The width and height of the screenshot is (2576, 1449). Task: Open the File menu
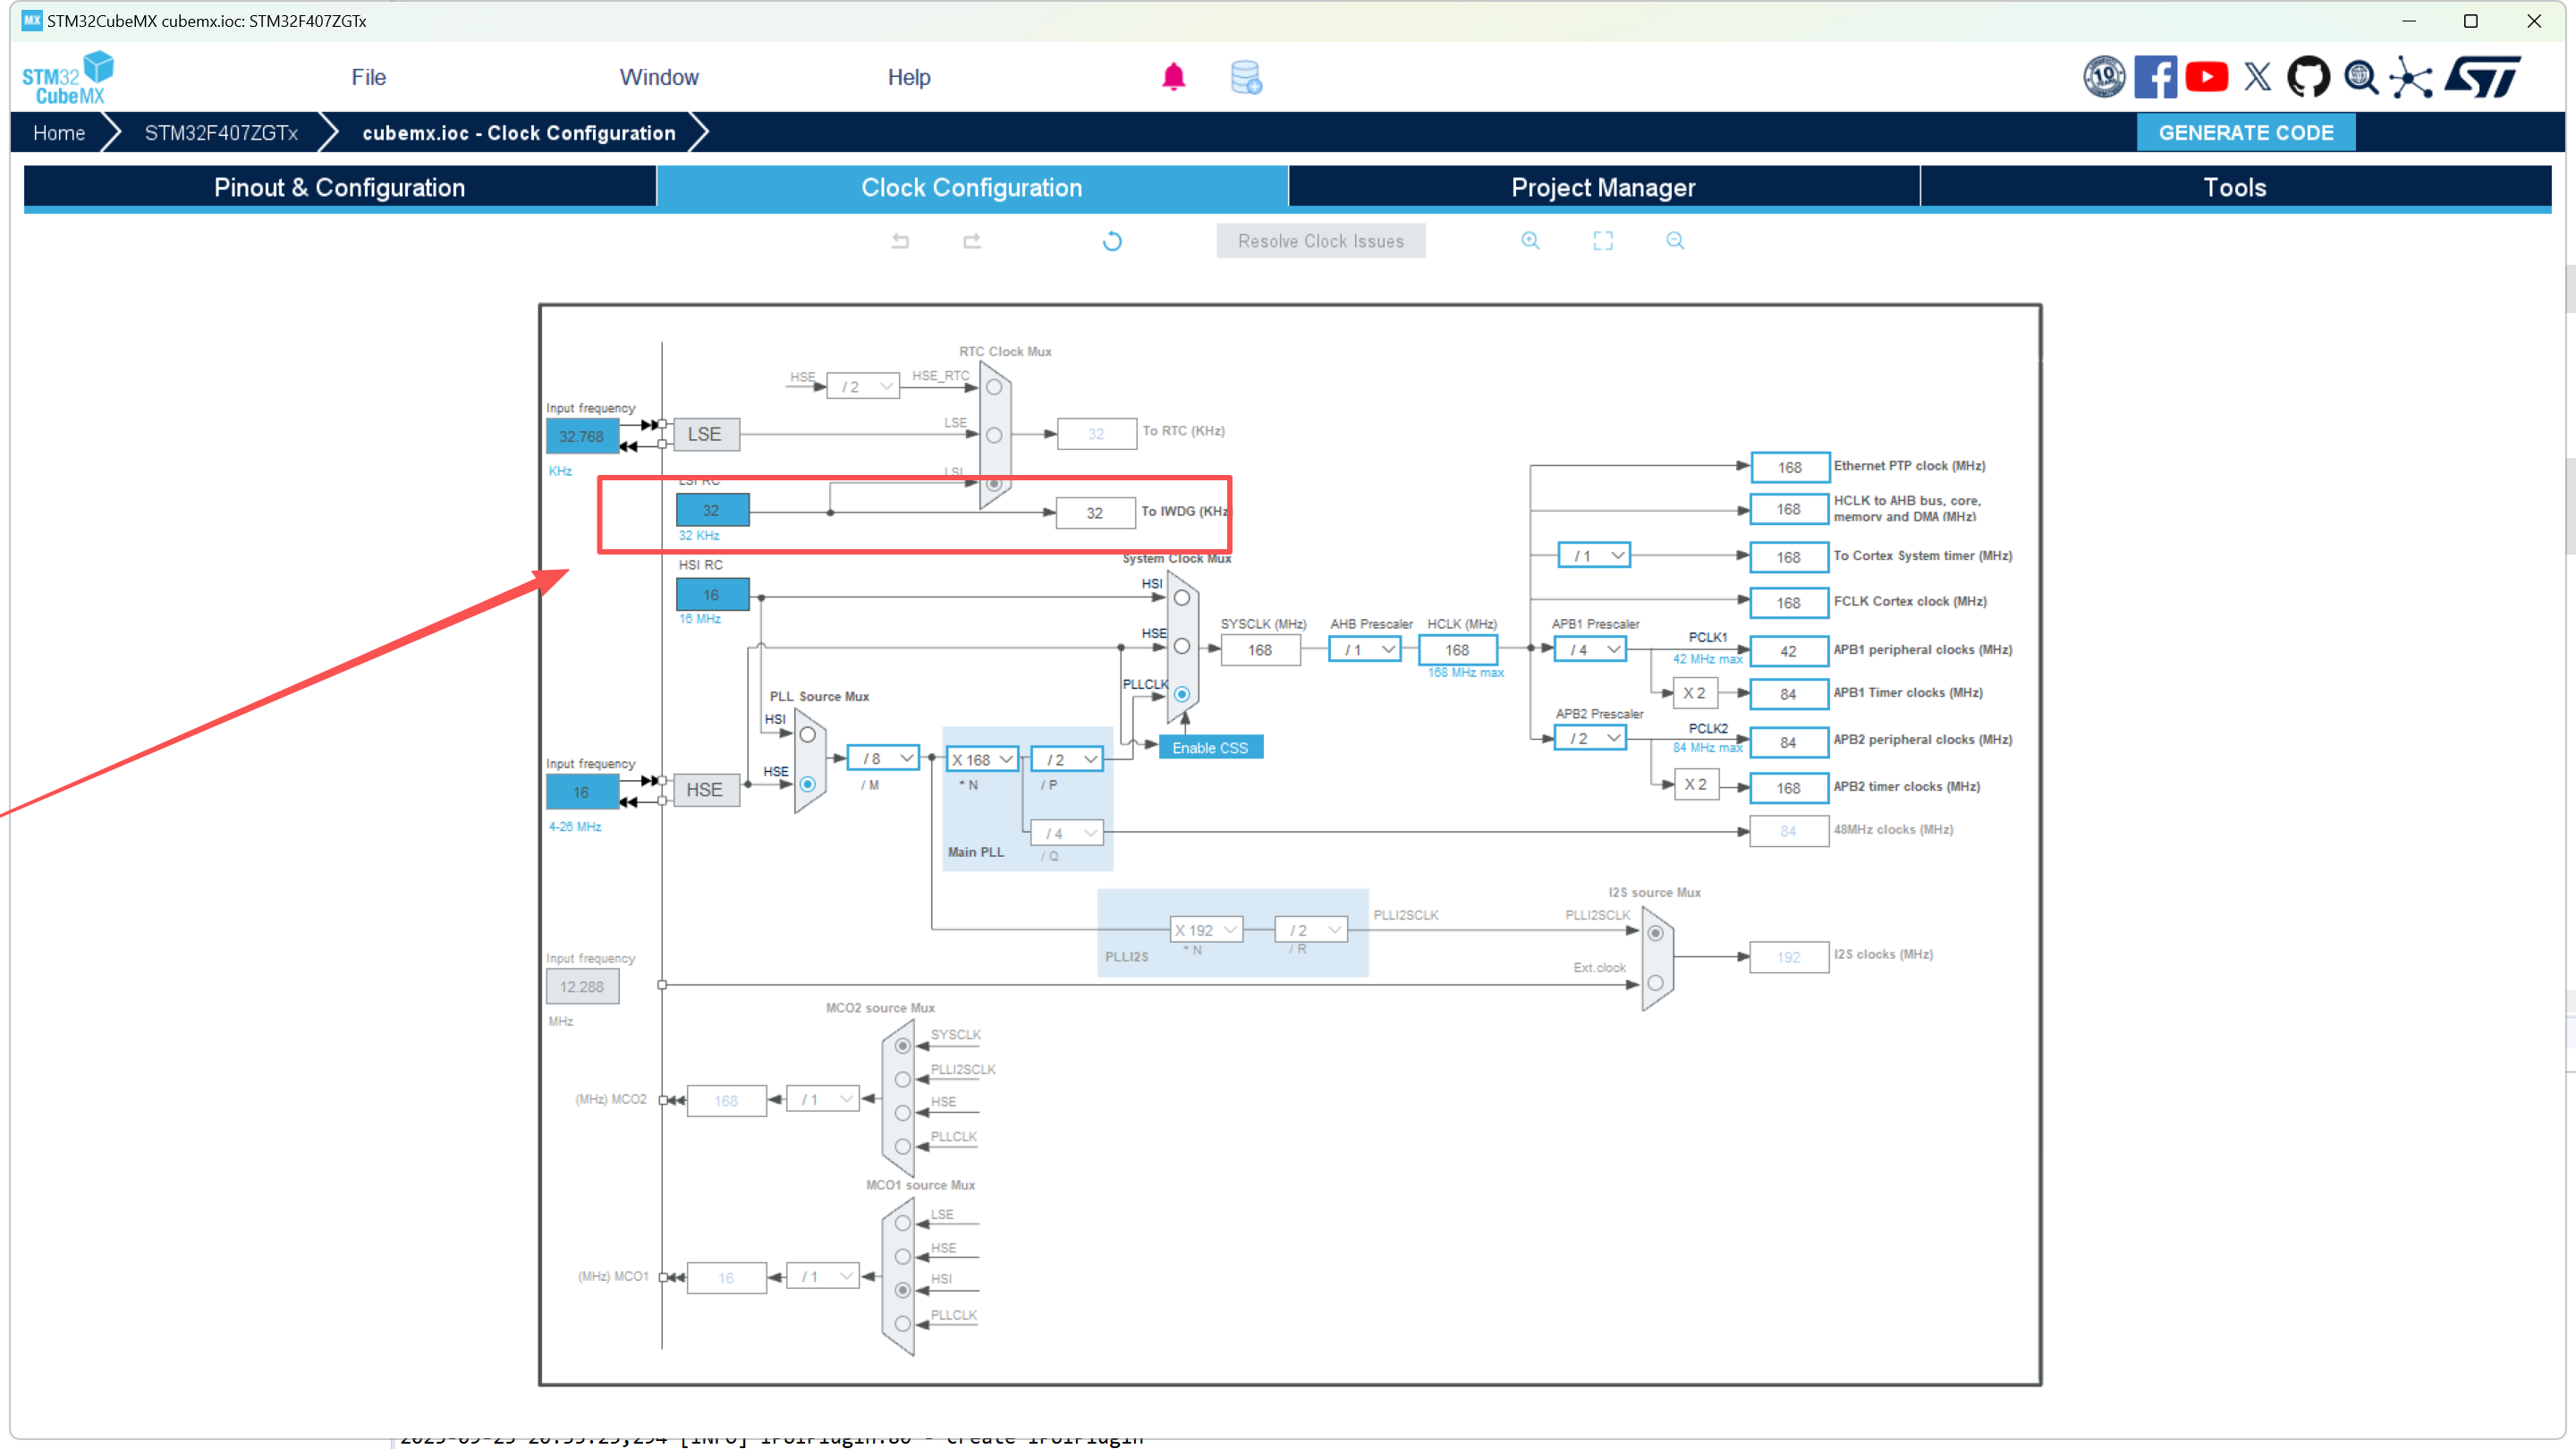[368, 77]
